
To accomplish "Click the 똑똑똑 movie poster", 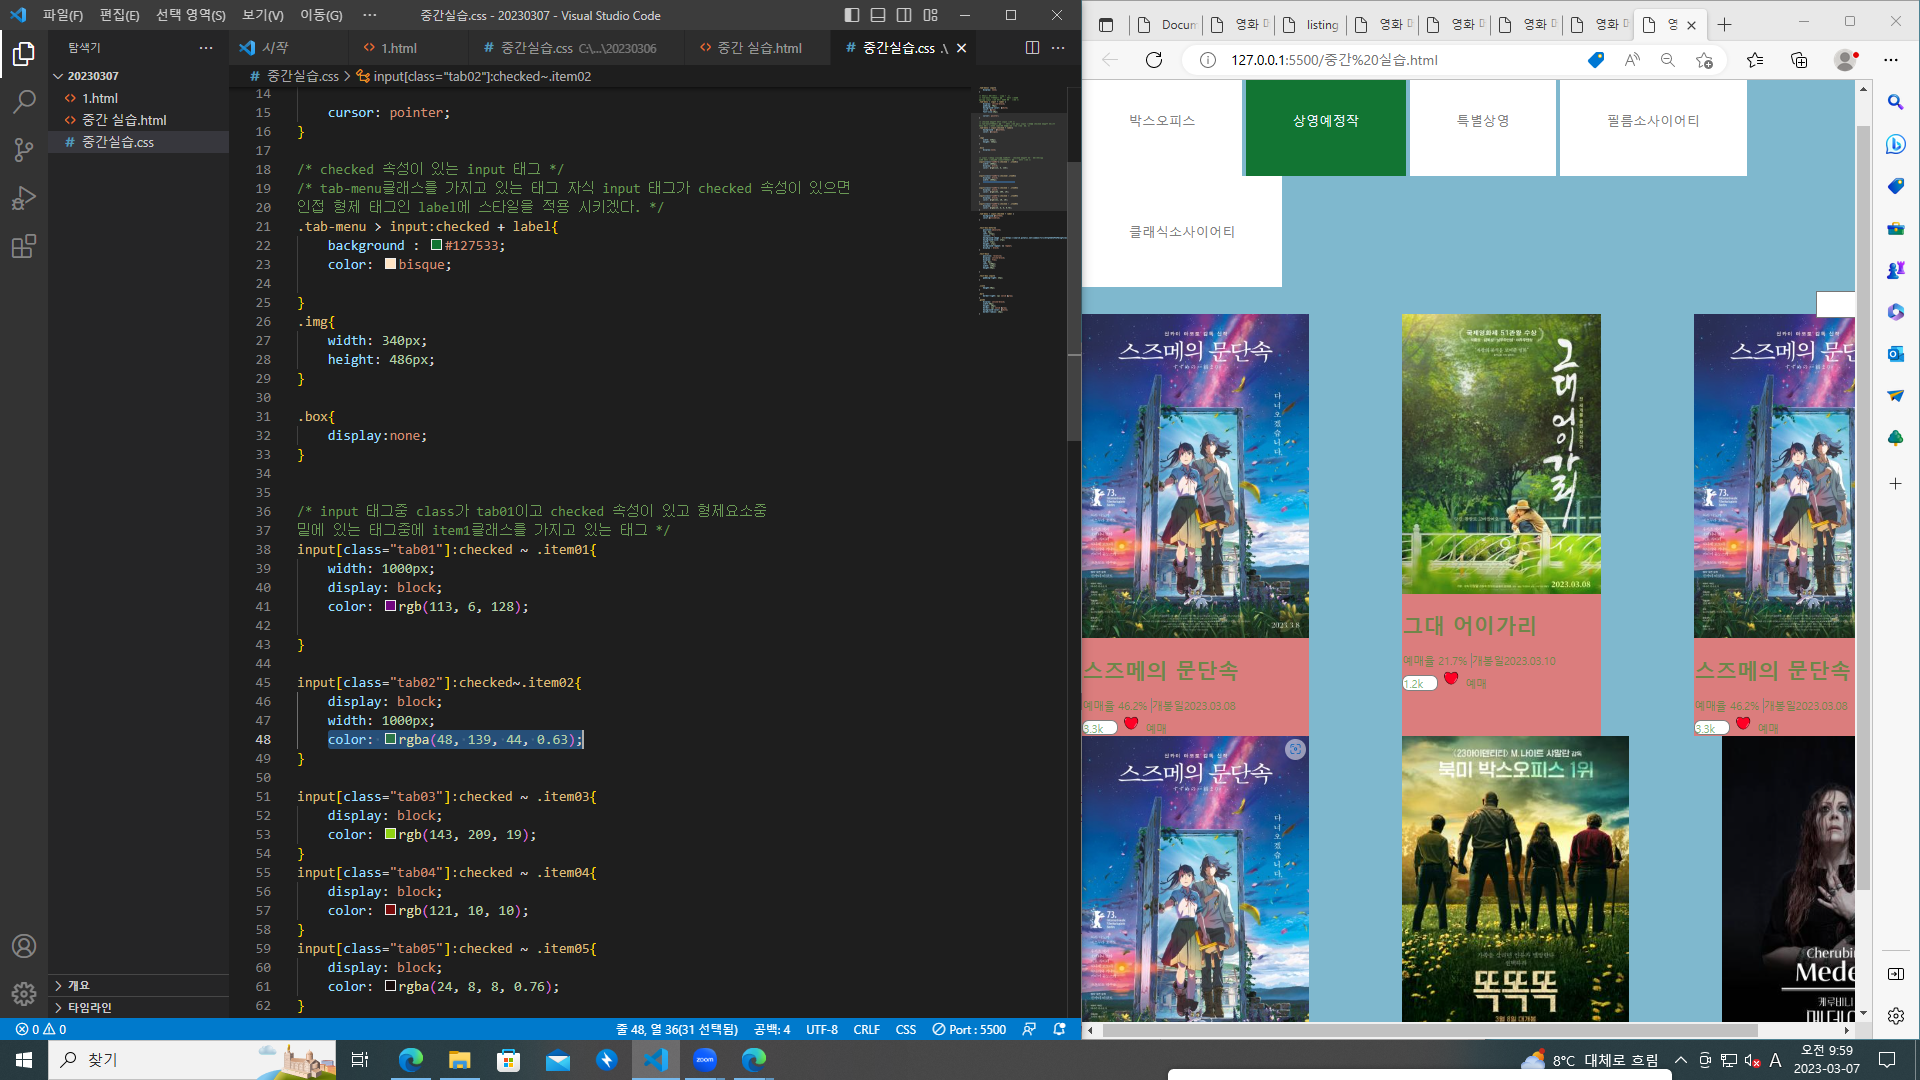I will pyautogui.click(x=1515, y=879).
